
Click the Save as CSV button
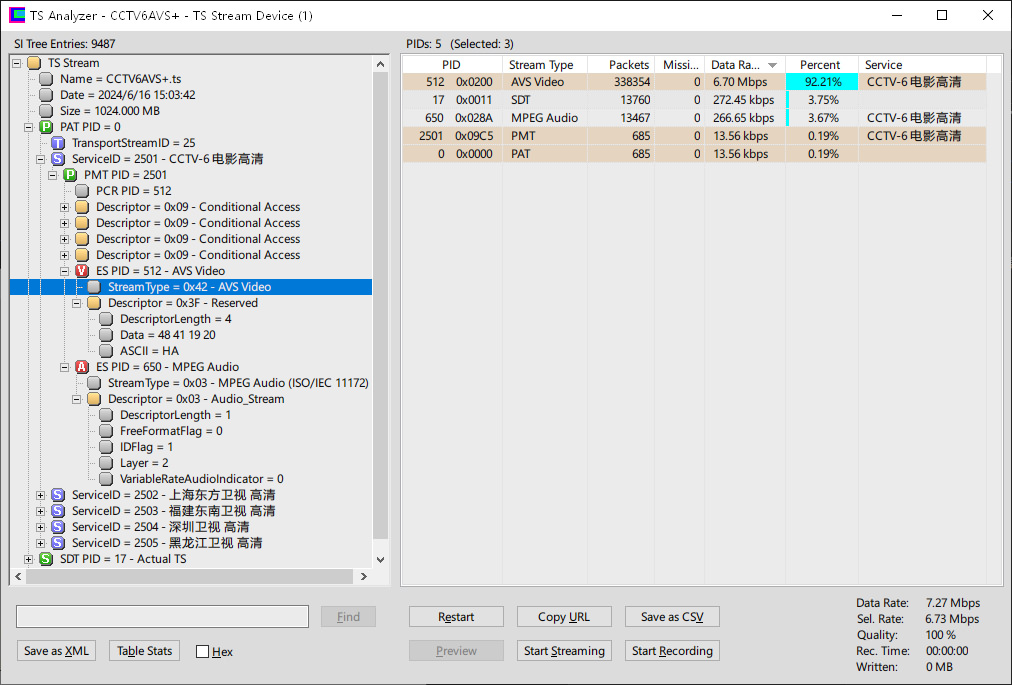[672, 617]
